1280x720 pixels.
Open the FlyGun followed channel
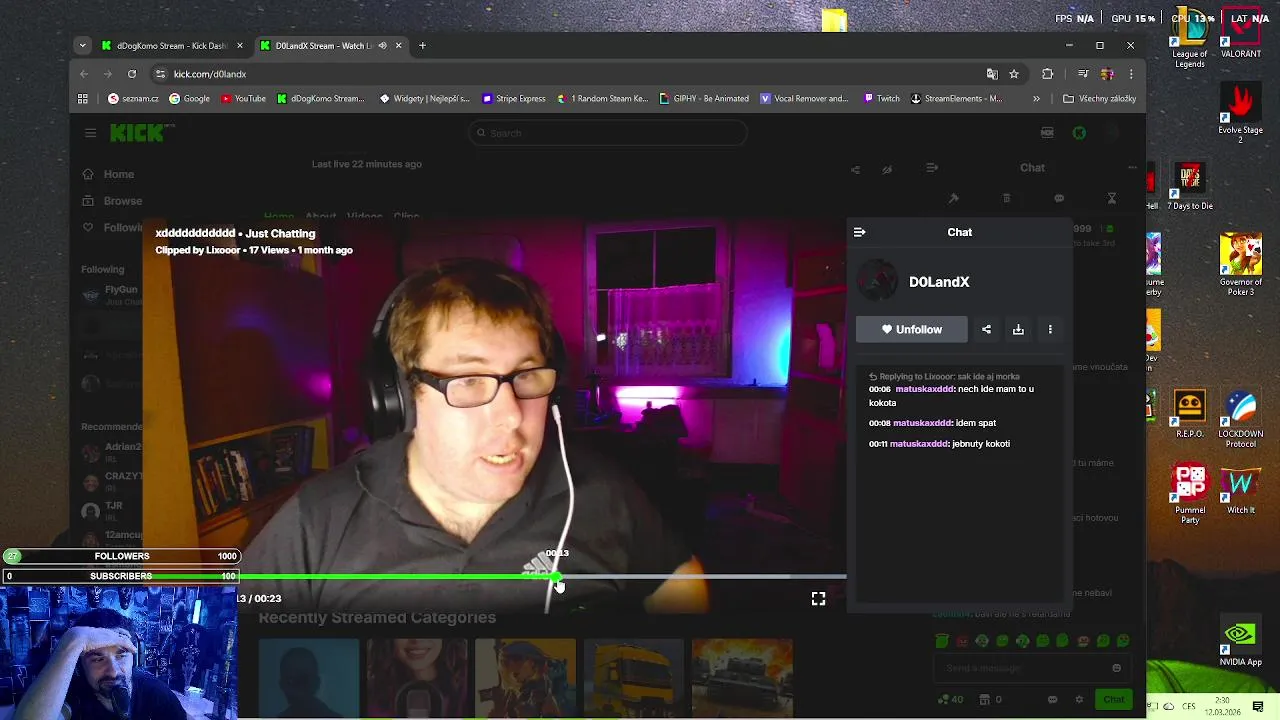tap(110, 294)
